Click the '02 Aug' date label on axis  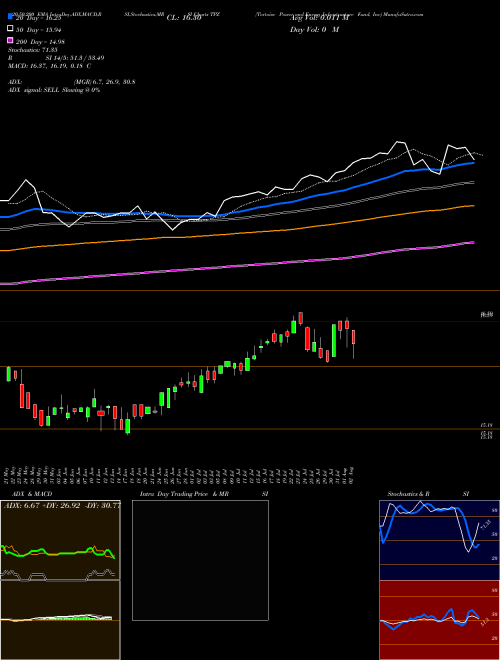pos(351,474)
